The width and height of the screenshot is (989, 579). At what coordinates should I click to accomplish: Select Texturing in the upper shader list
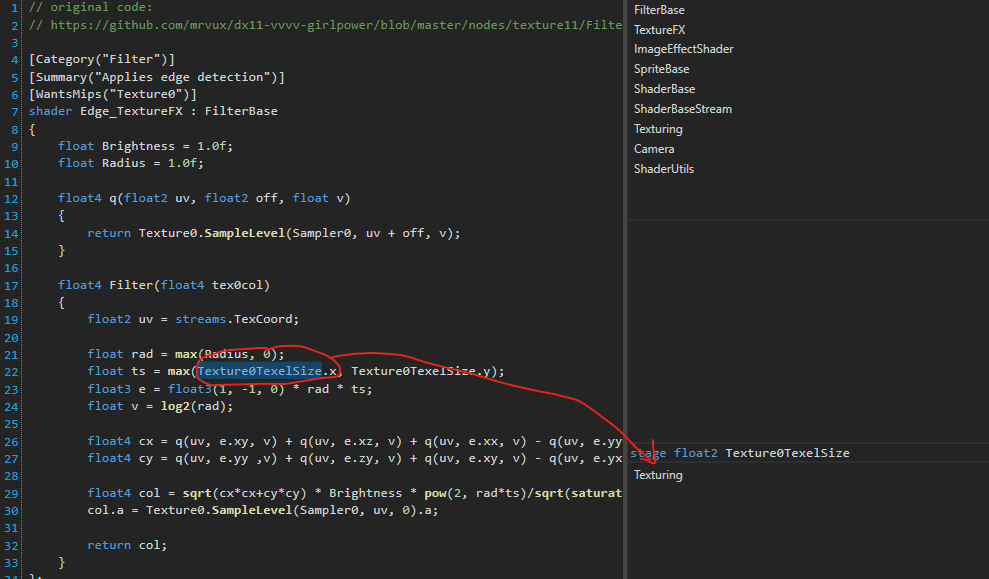(x=658, y=129)
